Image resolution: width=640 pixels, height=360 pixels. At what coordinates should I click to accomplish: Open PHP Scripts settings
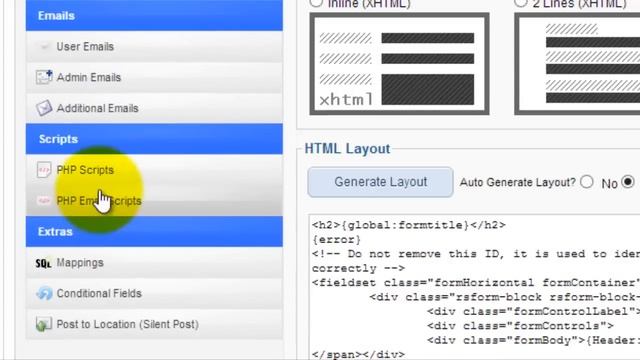click(154, 170)
